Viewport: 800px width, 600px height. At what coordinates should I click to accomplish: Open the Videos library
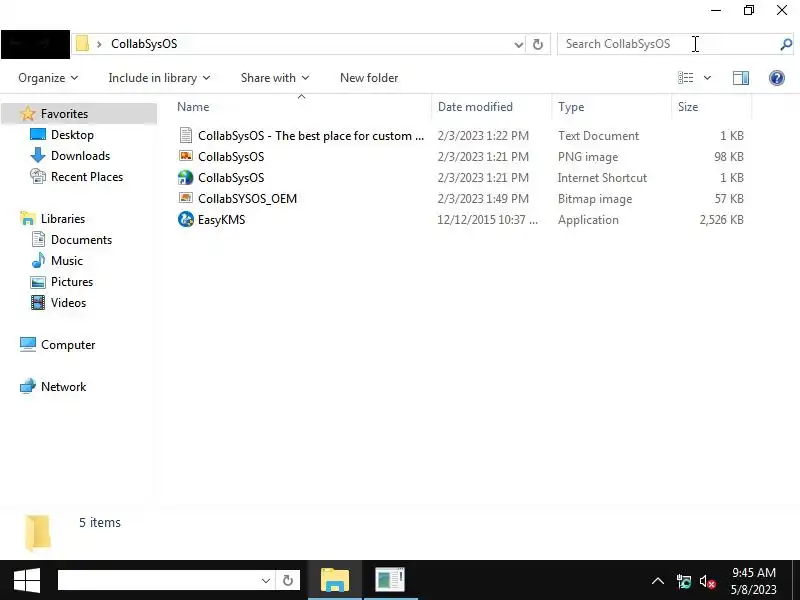[68, 303]
